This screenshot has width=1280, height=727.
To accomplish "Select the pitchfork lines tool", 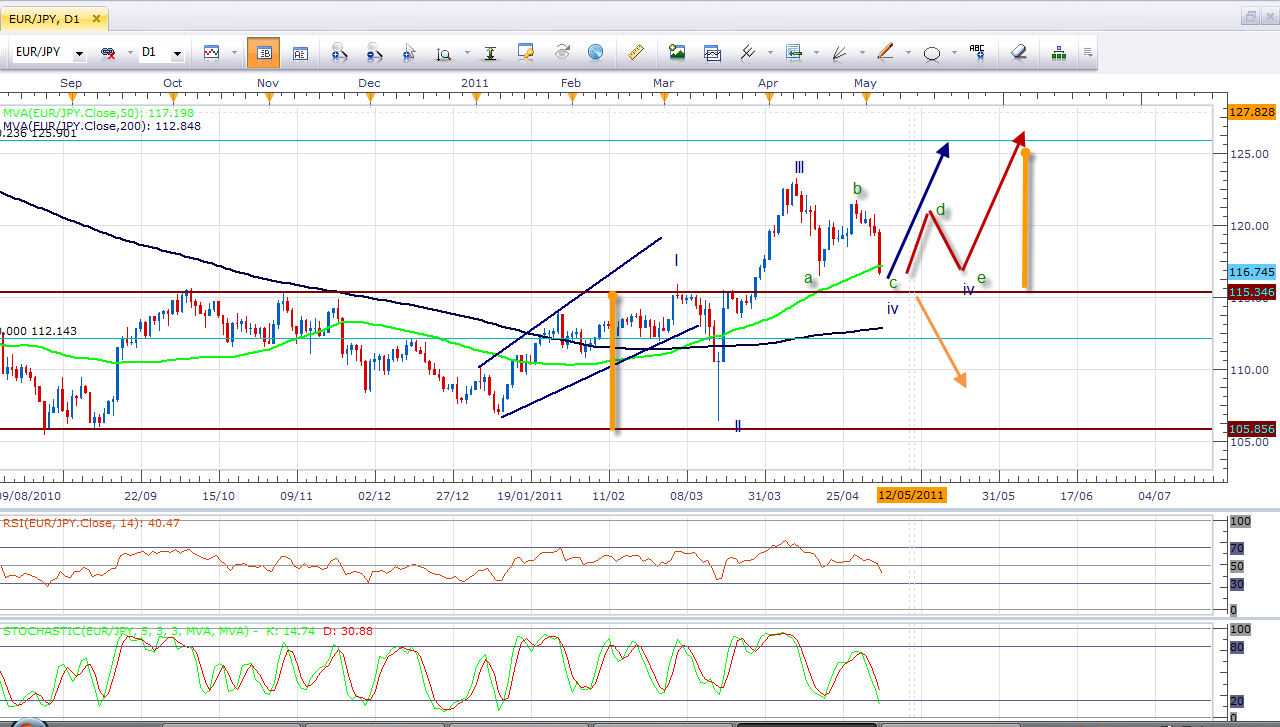I will point(747,53).
